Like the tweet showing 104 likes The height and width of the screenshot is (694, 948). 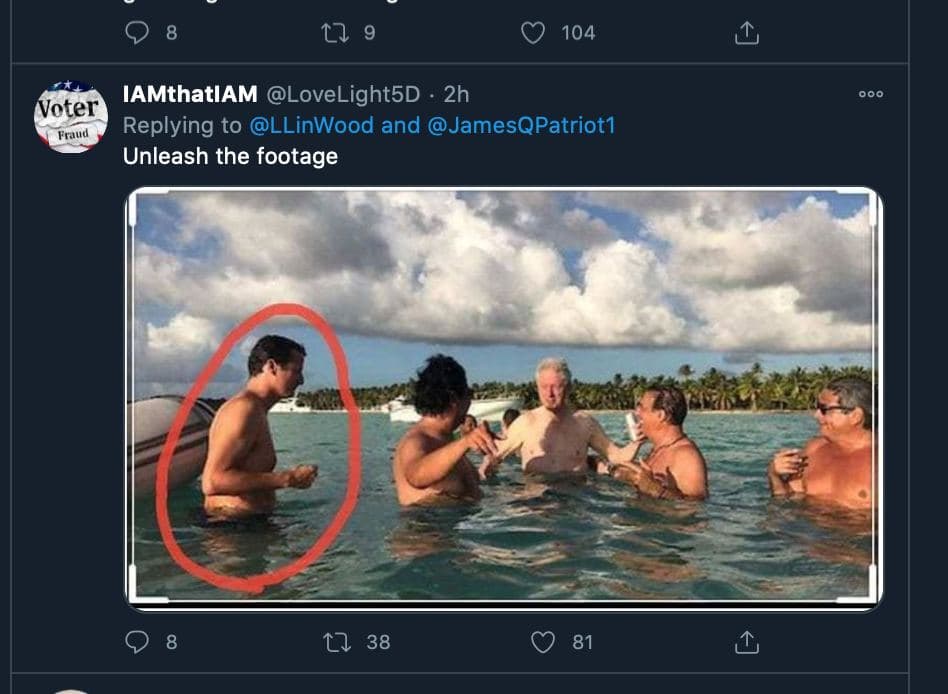click(x=534, y=33)
